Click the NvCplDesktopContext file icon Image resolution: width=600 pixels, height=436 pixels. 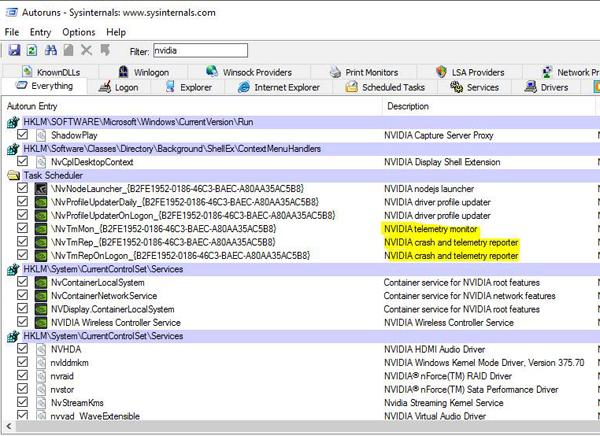click(41, 162)
